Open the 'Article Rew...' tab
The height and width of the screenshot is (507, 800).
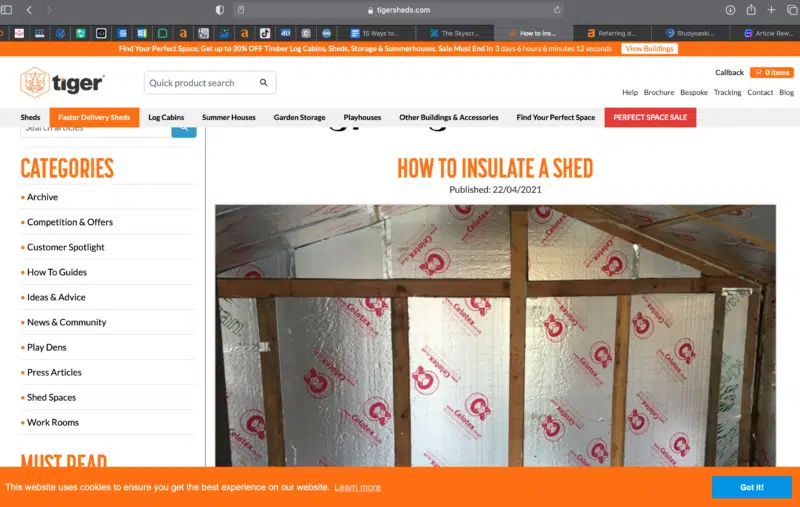(x=768, y=33)
